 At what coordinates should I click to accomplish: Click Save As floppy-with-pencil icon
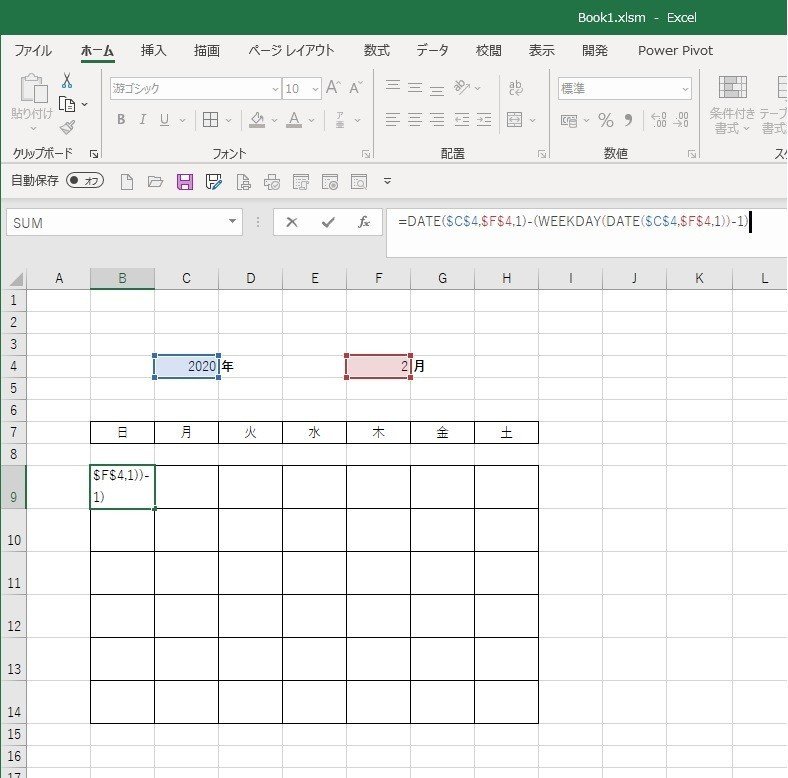[x=214, y=181]
